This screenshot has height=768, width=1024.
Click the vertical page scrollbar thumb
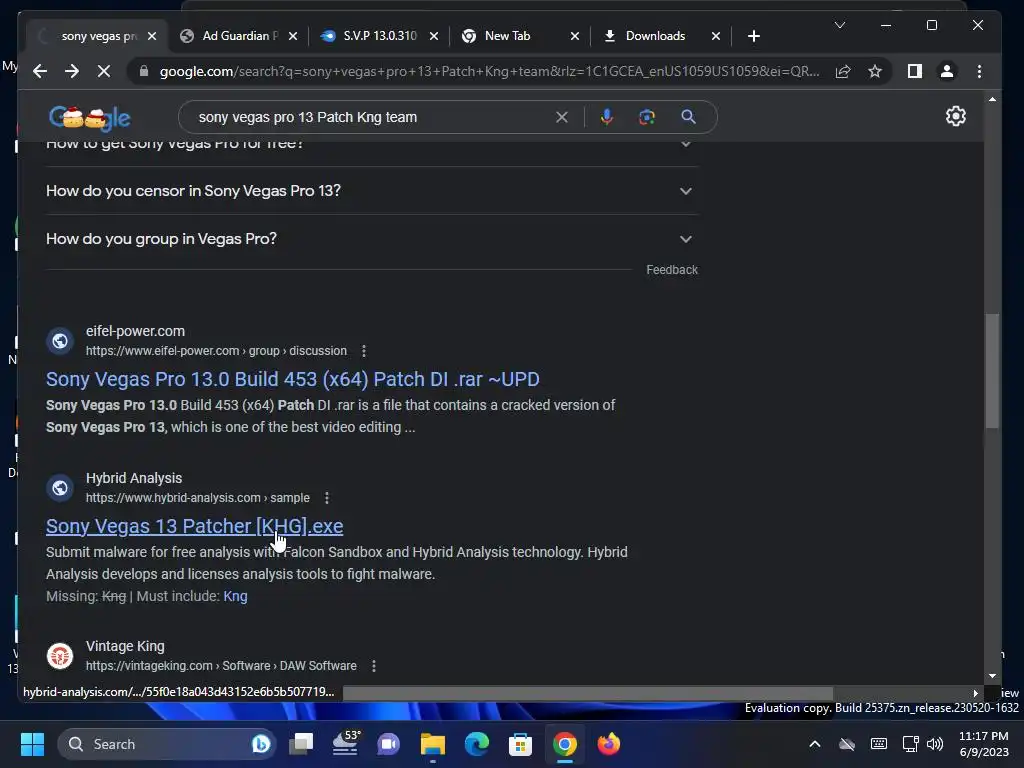[992, 371]
